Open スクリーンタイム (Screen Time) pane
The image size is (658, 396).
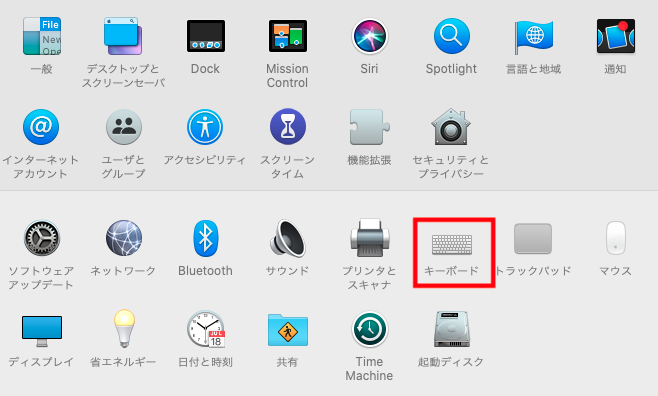tap(287, 127)
